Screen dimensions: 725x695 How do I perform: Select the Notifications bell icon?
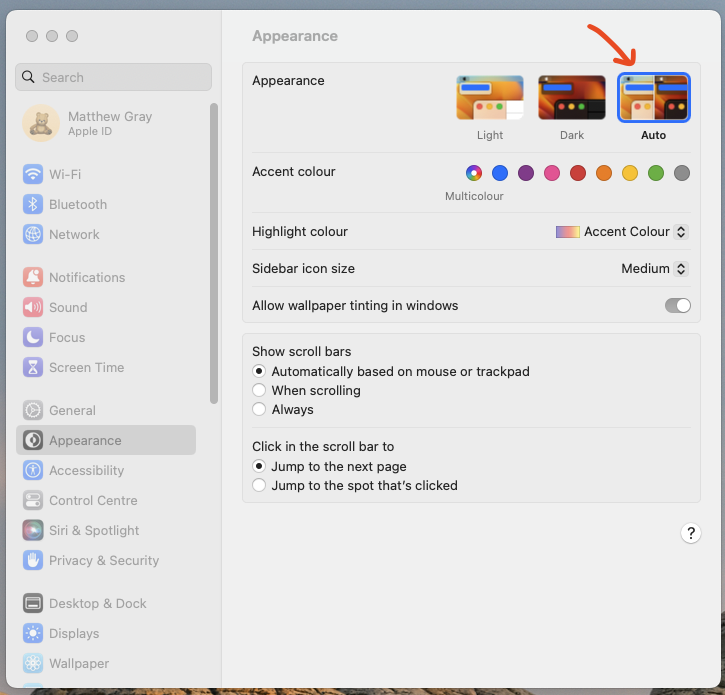pyautogui.click(x=33, y=277)
